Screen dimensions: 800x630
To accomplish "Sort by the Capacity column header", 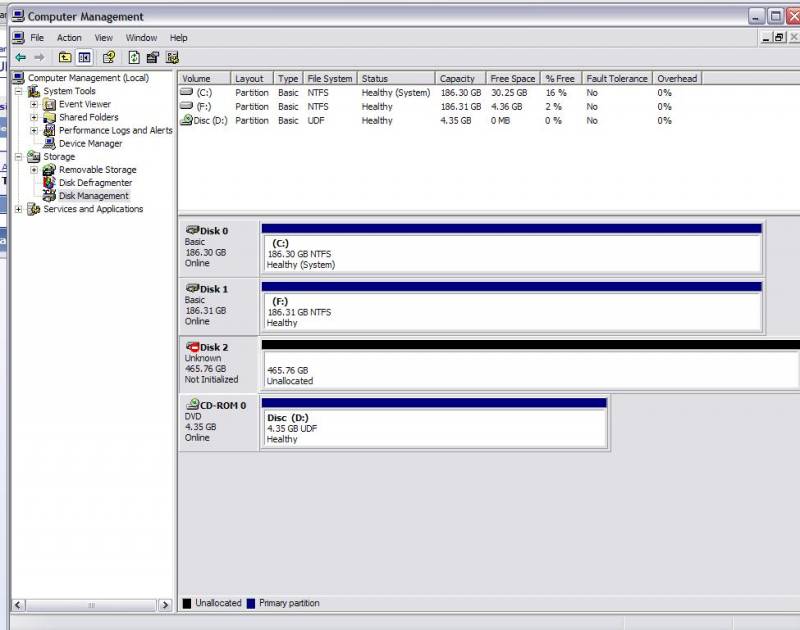I will point(460,79).
